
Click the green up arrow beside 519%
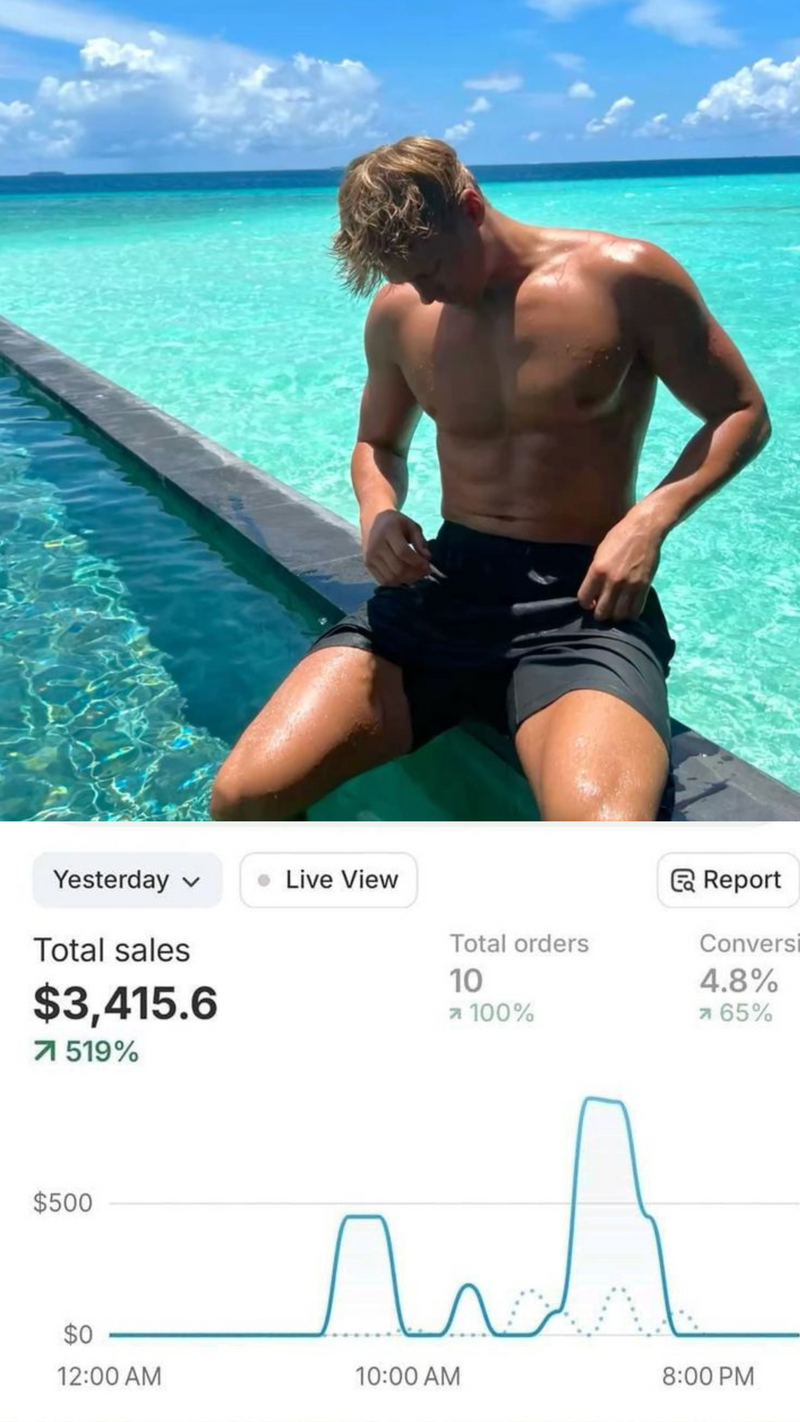point(45,1052)
